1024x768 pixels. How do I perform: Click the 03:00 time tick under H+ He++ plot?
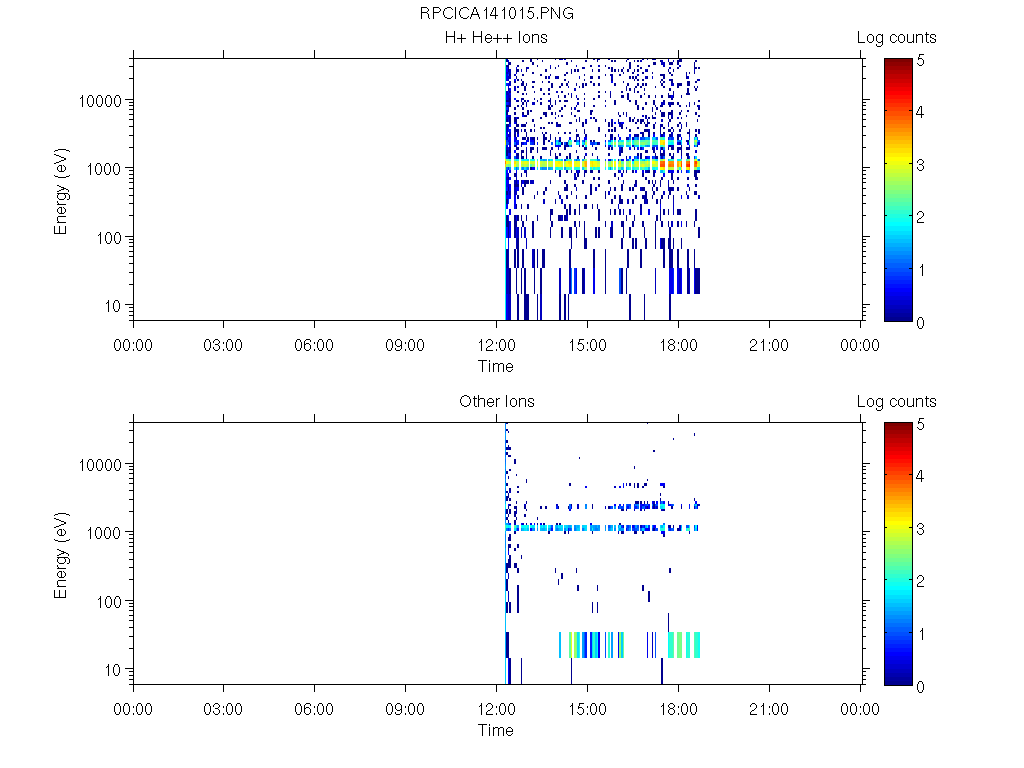[223, 345]
